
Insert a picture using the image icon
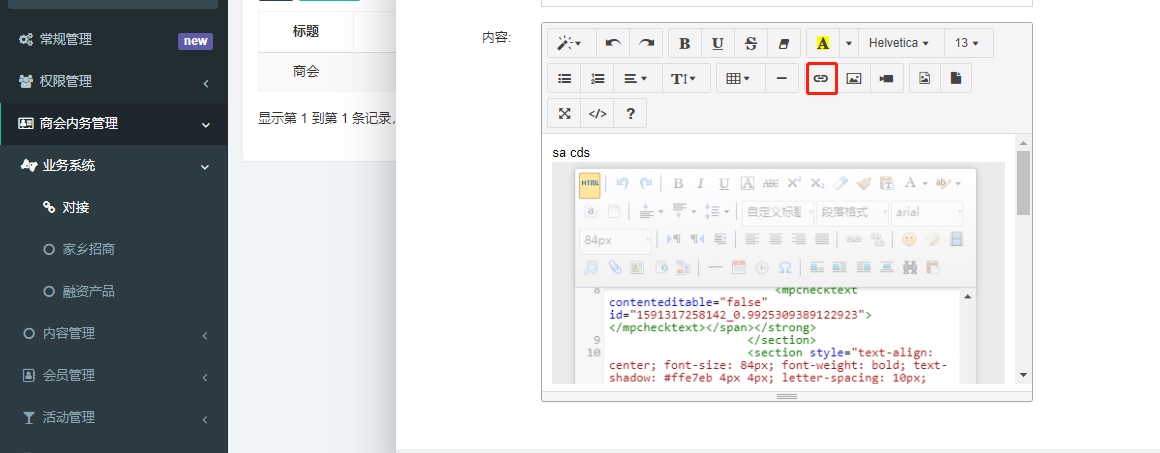point(854,78)
